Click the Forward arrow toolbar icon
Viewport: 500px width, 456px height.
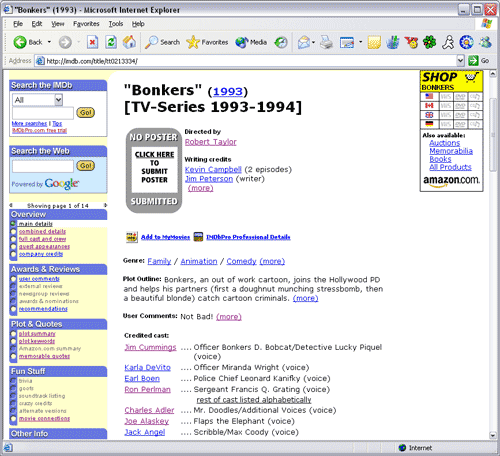[x=65, y=42]
